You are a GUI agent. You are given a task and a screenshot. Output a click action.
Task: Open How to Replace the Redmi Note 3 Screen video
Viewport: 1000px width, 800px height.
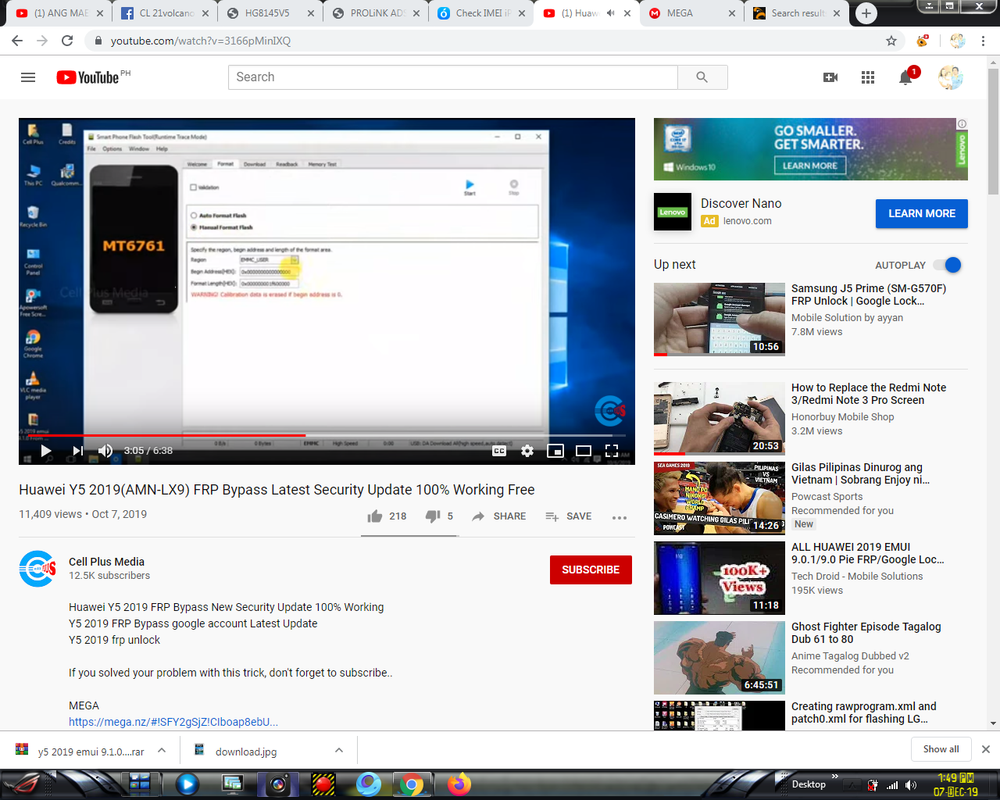(869, 394)
